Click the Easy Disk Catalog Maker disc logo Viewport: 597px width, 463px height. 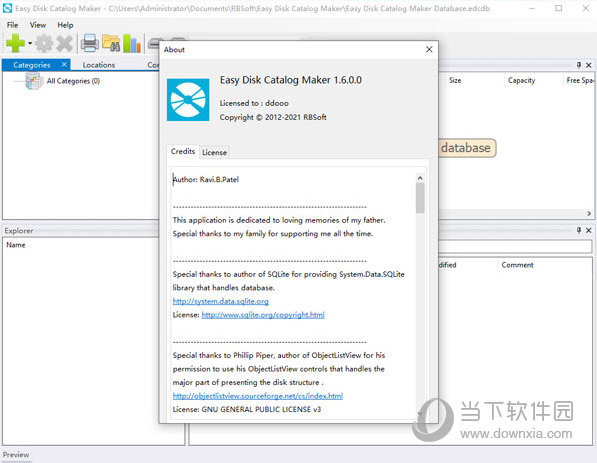click(x=188, y=100)
